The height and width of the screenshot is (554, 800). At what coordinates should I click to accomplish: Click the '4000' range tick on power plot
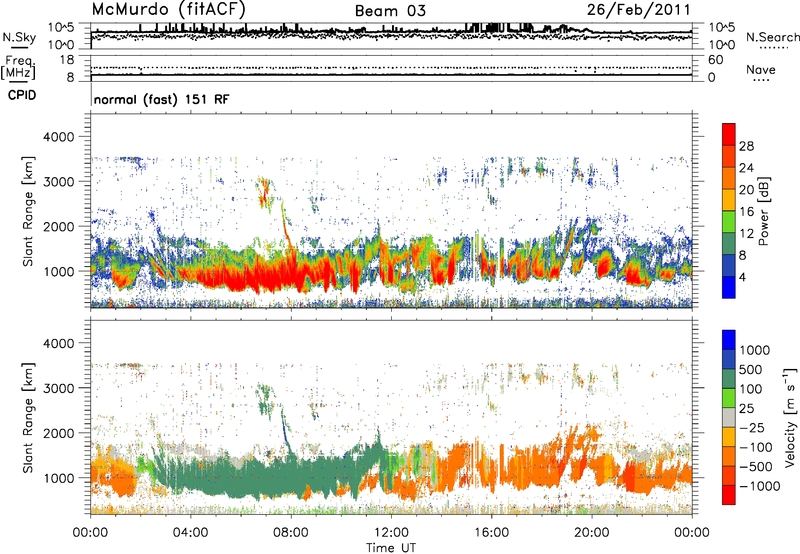(58, 137)
